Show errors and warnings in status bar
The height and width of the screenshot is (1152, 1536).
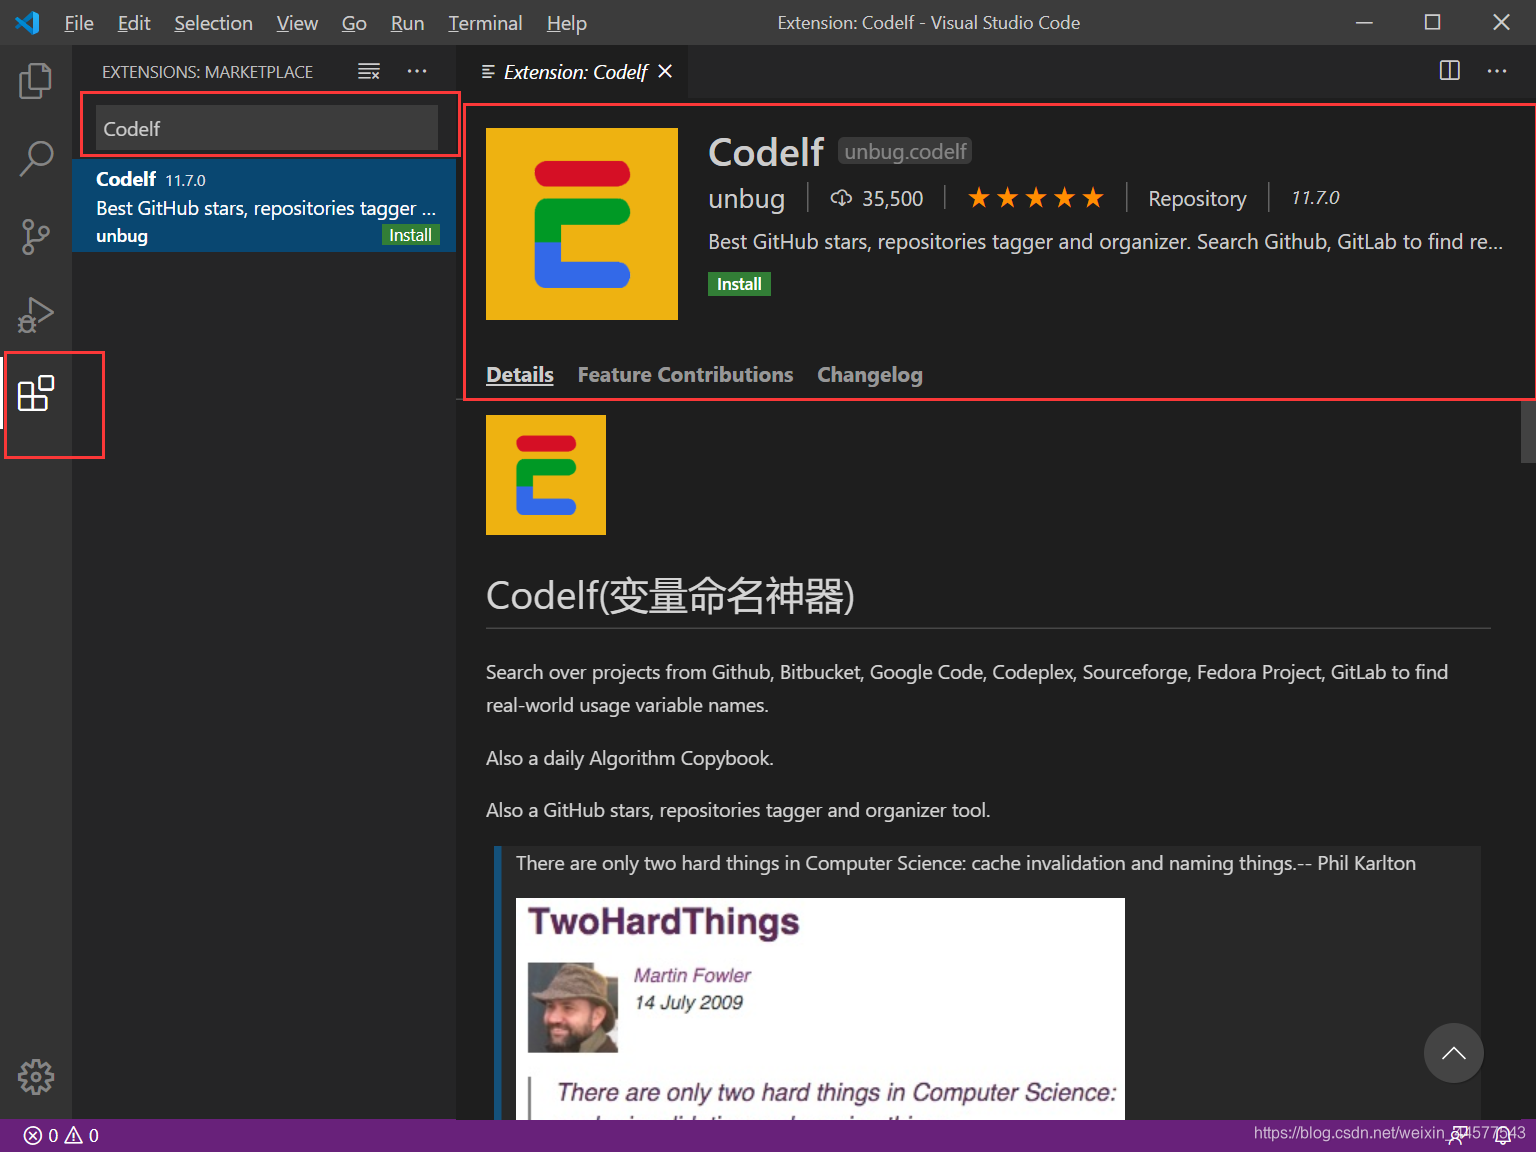click(x=61, y=1135)
